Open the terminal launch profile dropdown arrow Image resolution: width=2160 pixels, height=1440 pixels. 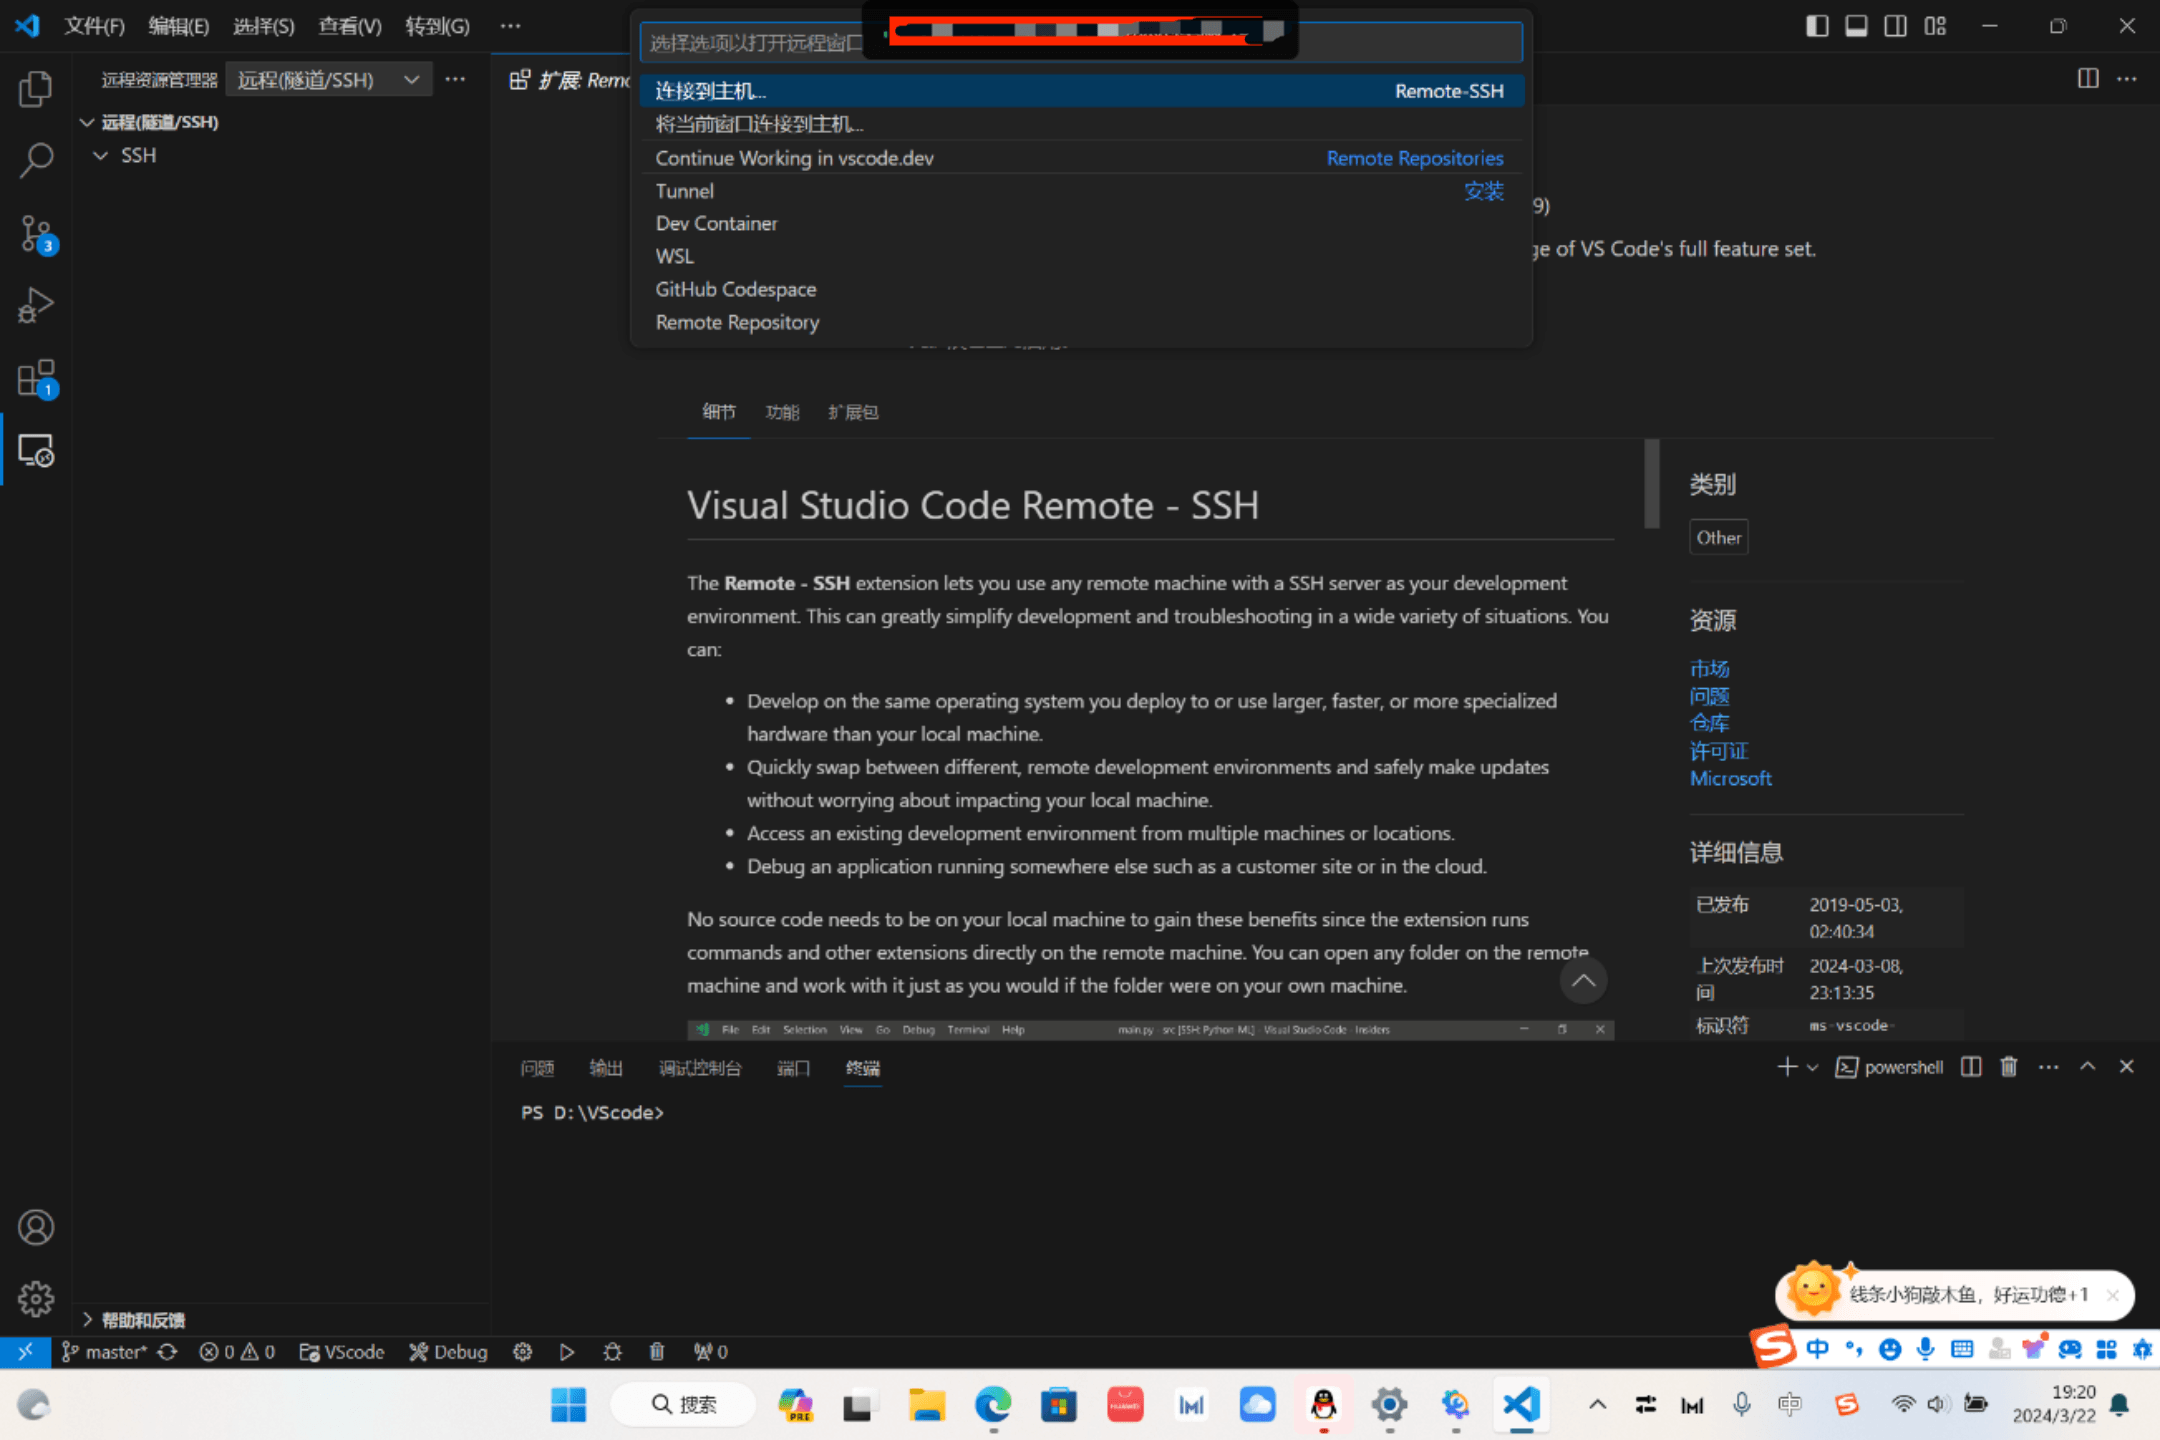1812,1067
